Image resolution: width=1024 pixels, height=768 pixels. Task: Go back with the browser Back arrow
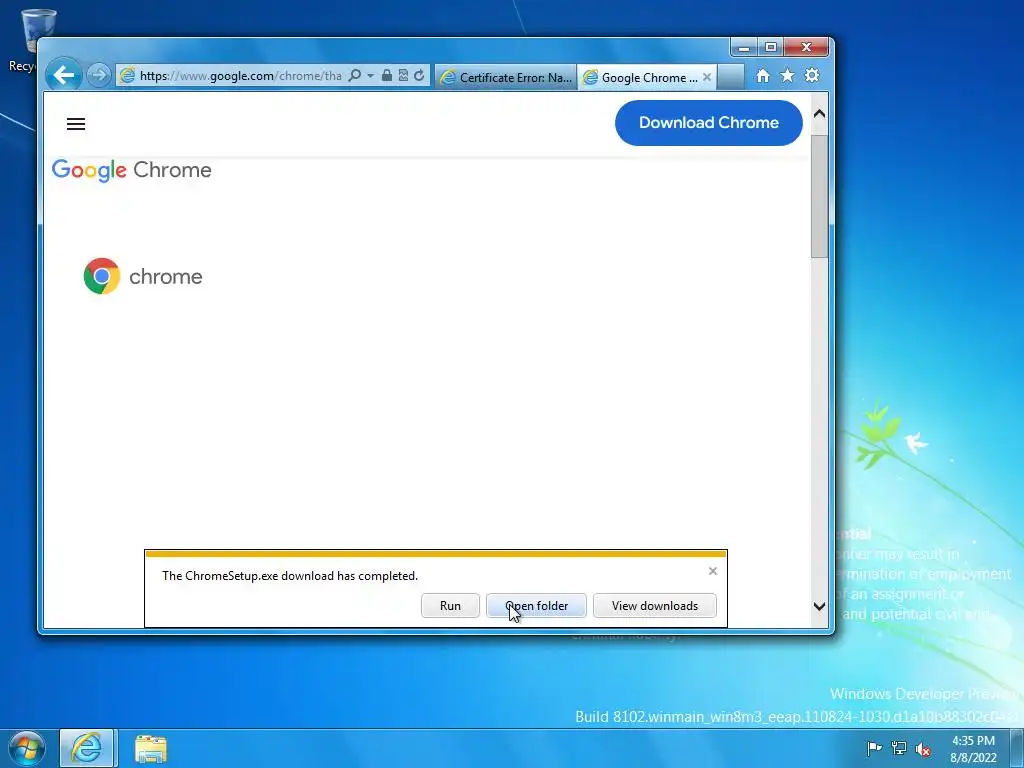64,75
